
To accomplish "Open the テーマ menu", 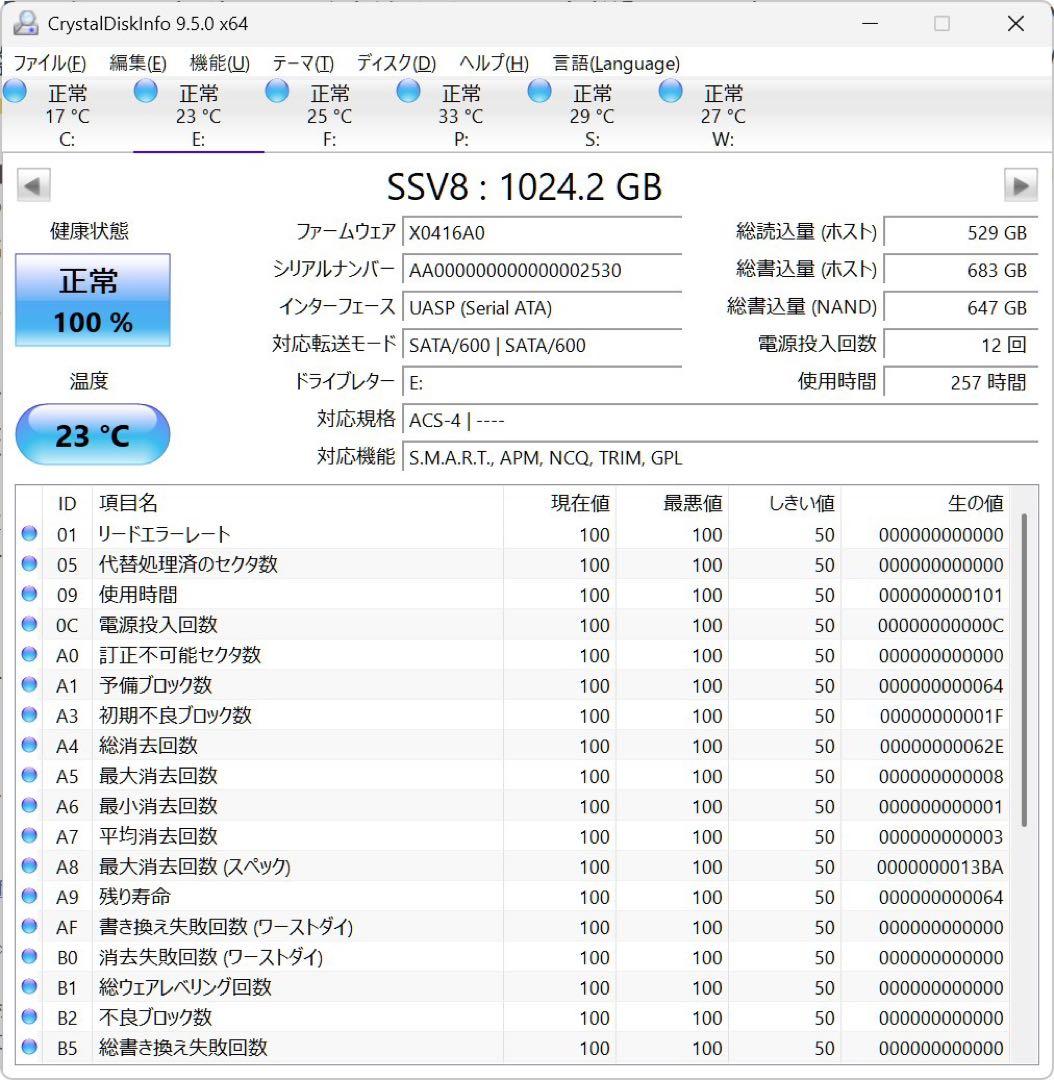I will coord(302,63).
